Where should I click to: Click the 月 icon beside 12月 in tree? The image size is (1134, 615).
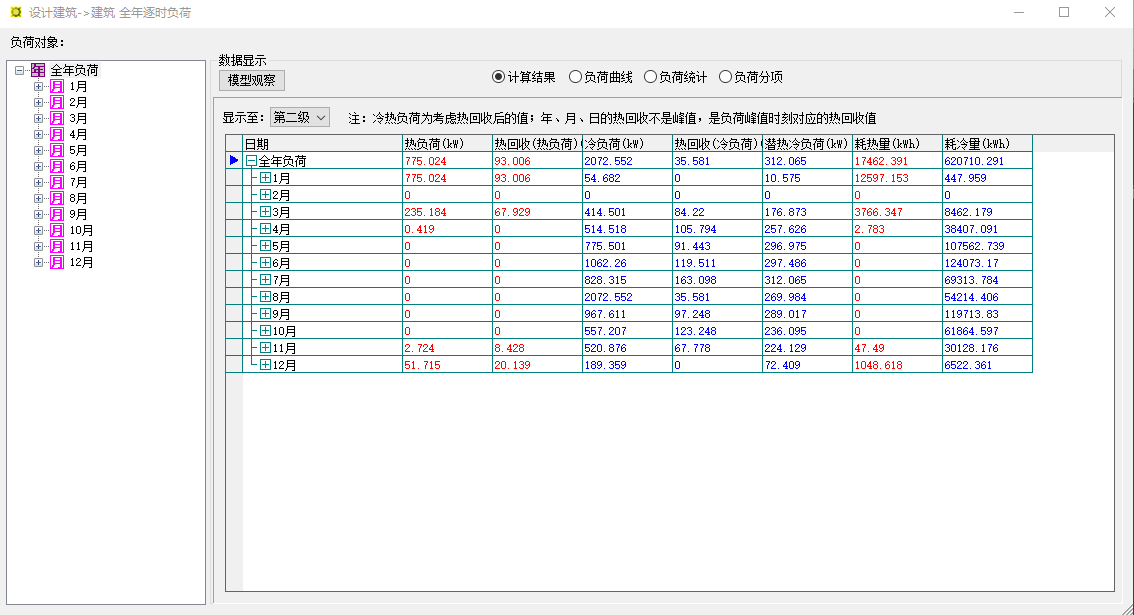click(x=57, y=263)
